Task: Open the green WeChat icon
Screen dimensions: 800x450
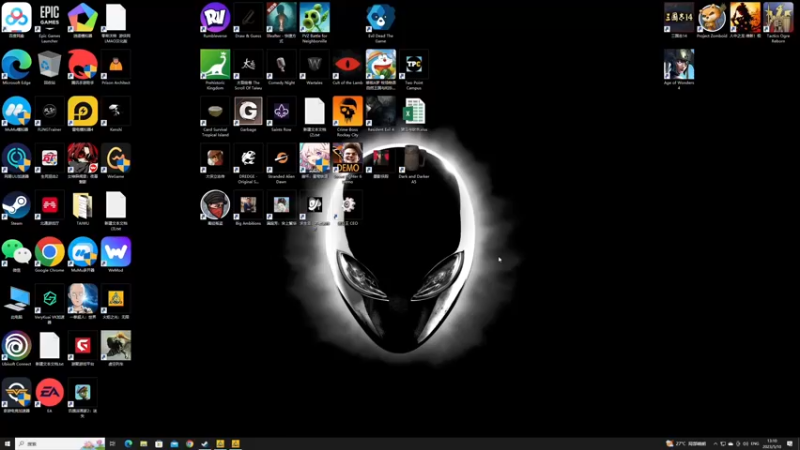Action: [x=16, y=256]
